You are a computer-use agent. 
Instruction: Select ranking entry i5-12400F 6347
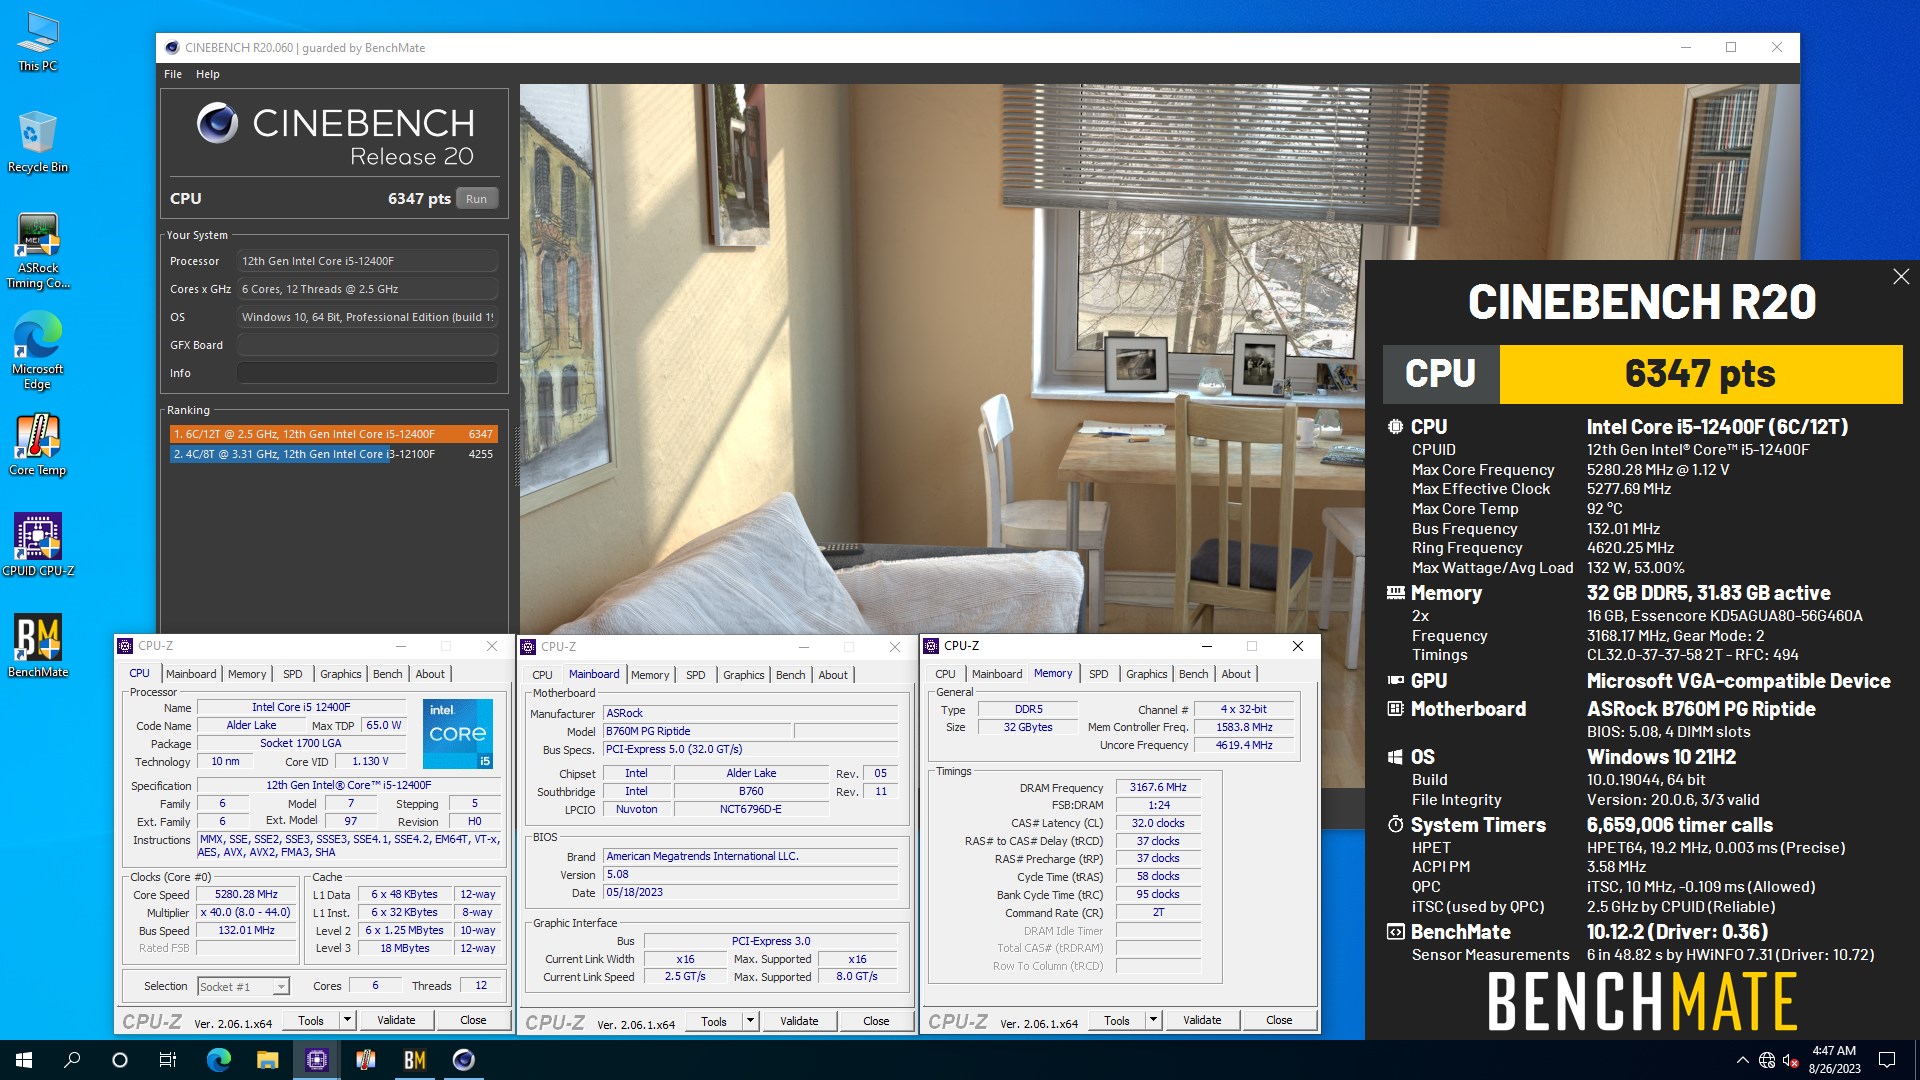tap(333, 434)
